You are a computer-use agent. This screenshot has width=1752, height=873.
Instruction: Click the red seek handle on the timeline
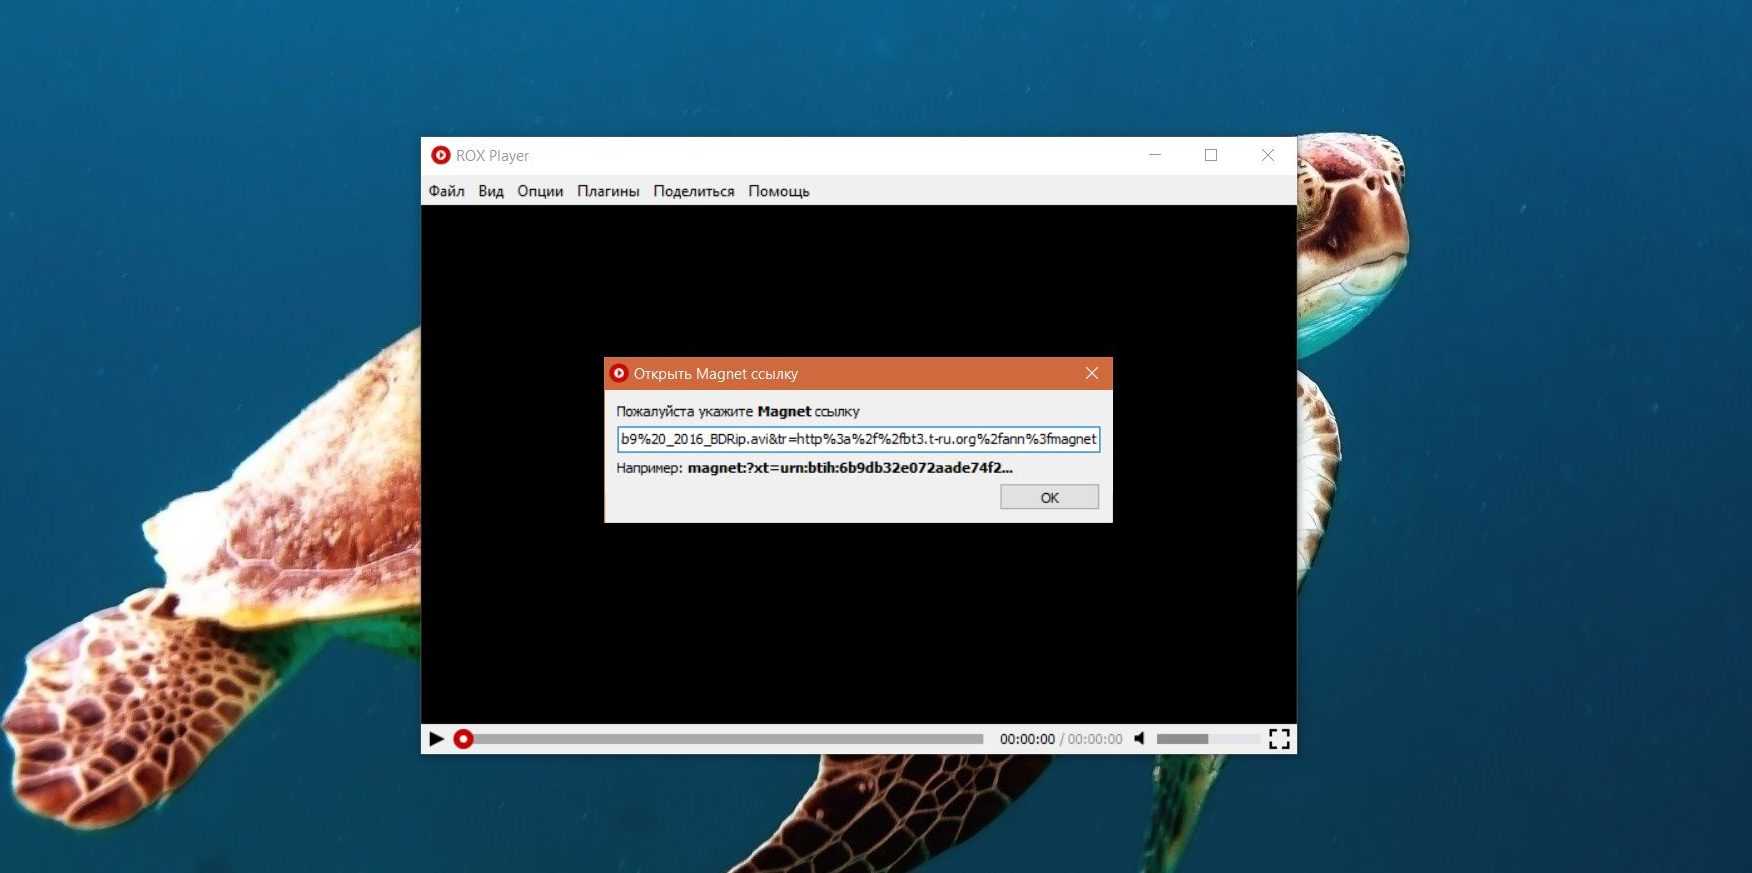(x=463, y=739)
